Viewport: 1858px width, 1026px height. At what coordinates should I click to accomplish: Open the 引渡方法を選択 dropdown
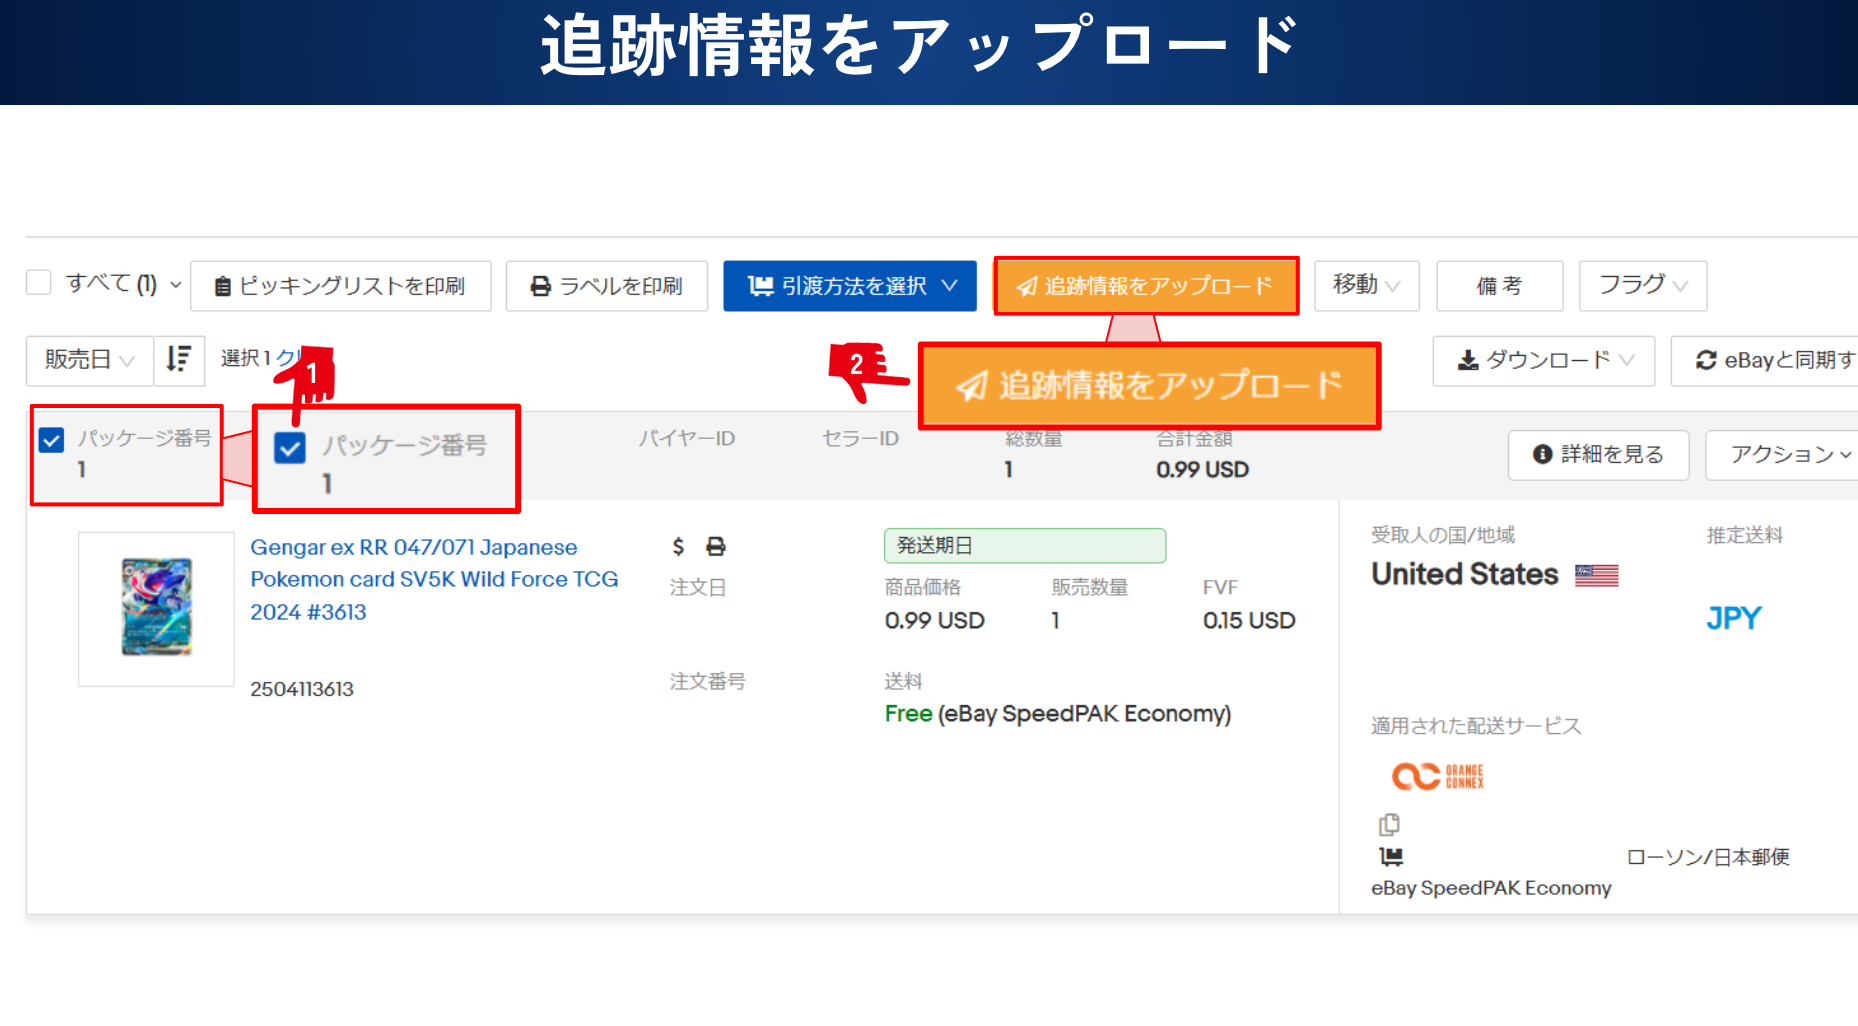click(x=849, y=286)
